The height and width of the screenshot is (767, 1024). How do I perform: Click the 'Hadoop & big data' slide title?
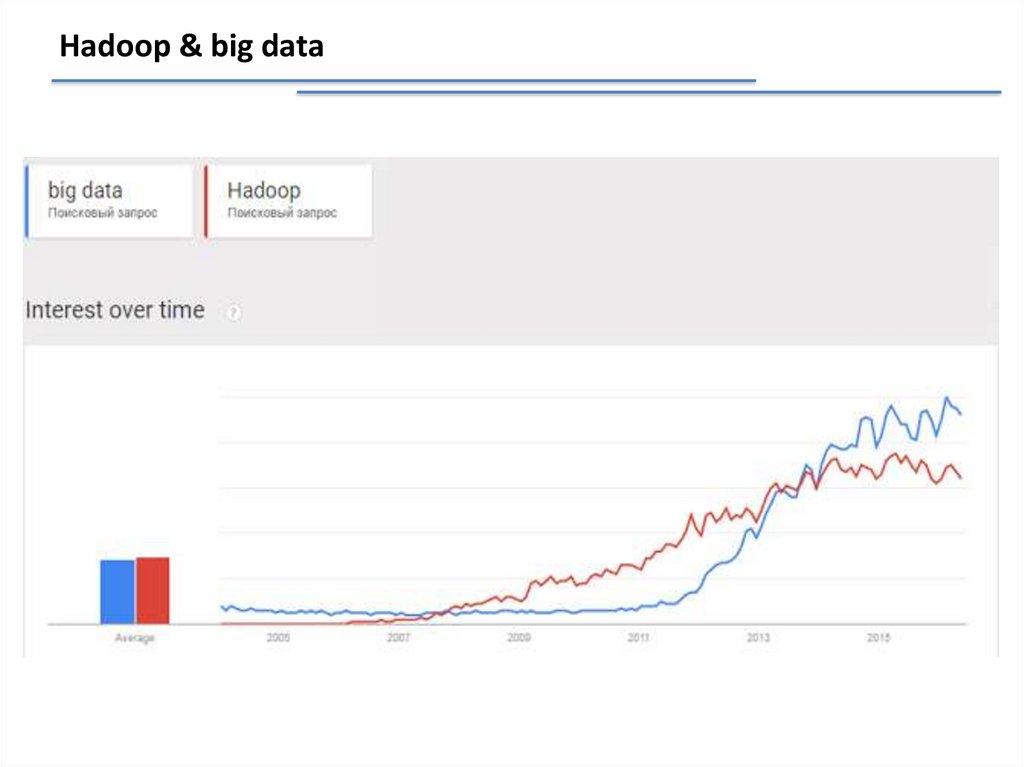point(191,47)
